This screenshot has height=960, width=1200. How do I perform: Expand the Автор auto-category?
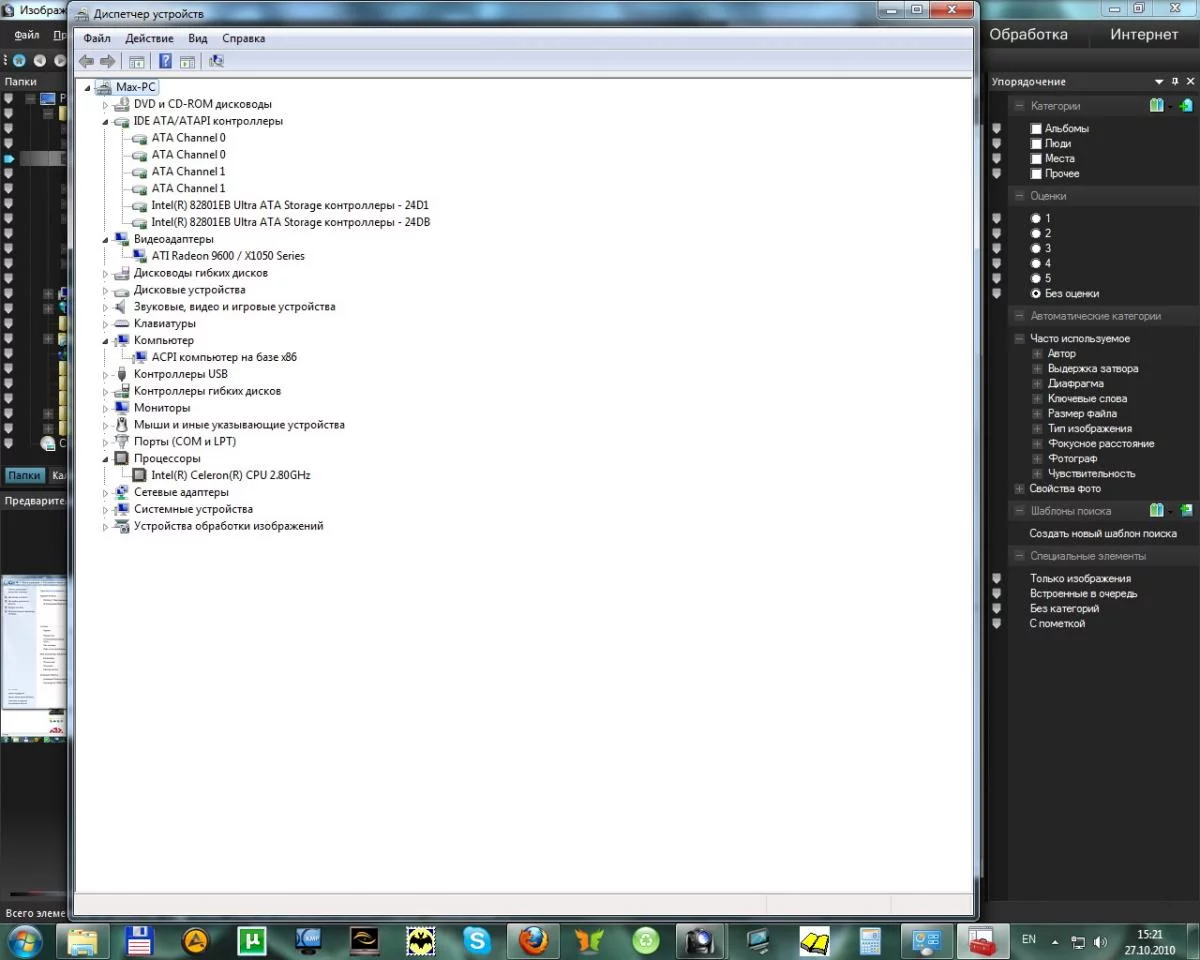[1037, 354]
